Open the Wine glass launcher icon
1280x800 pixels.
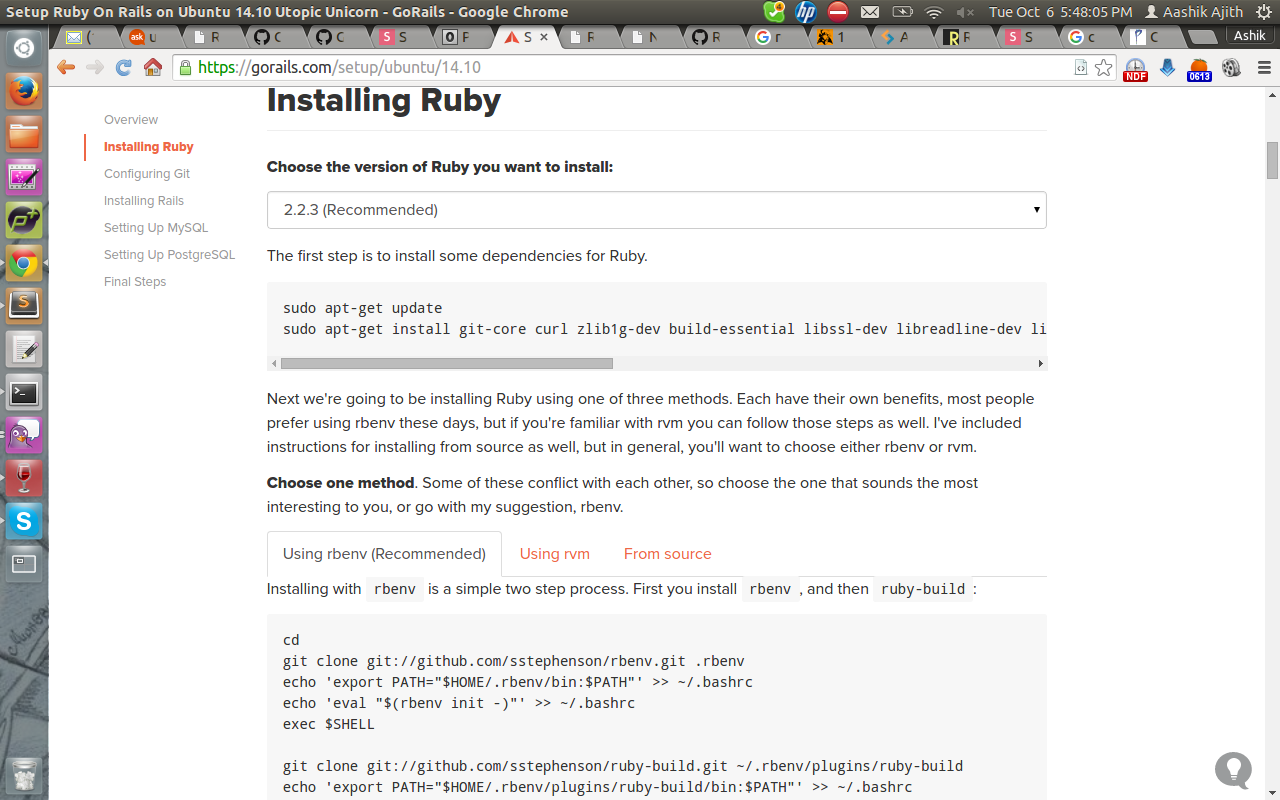pyautogui.click(x=24, y=478)
